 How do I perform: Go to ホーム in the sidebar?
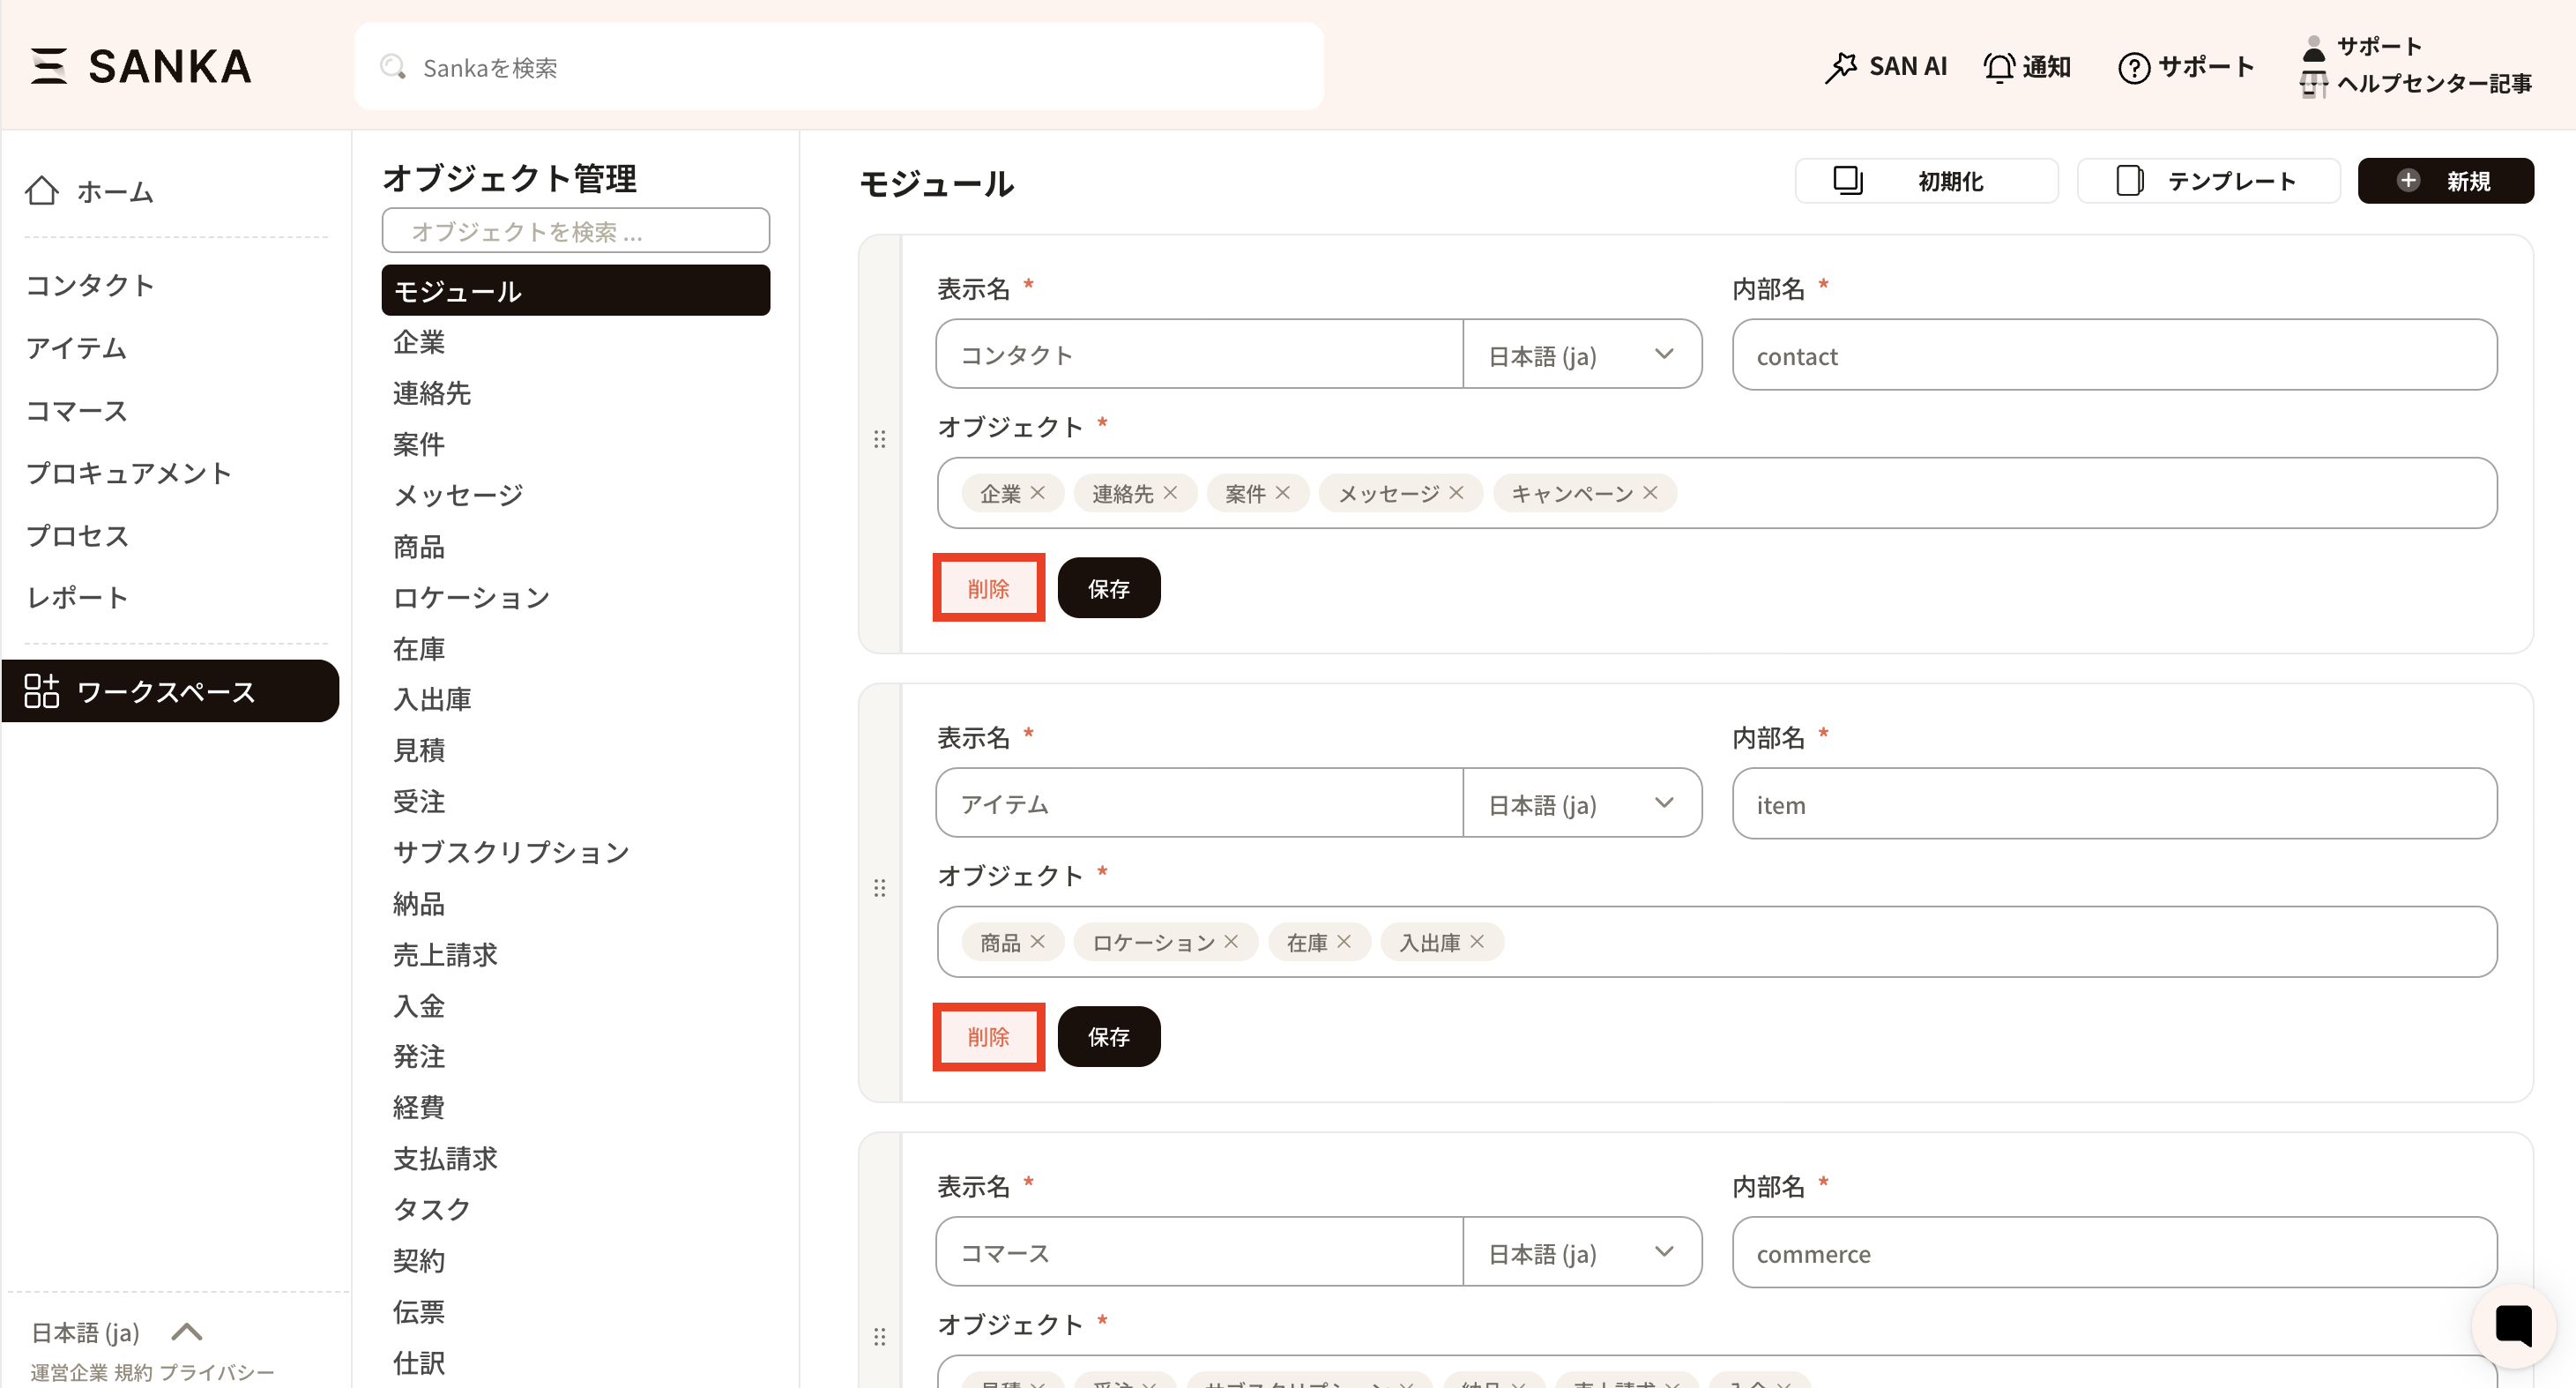click(90, 191)
